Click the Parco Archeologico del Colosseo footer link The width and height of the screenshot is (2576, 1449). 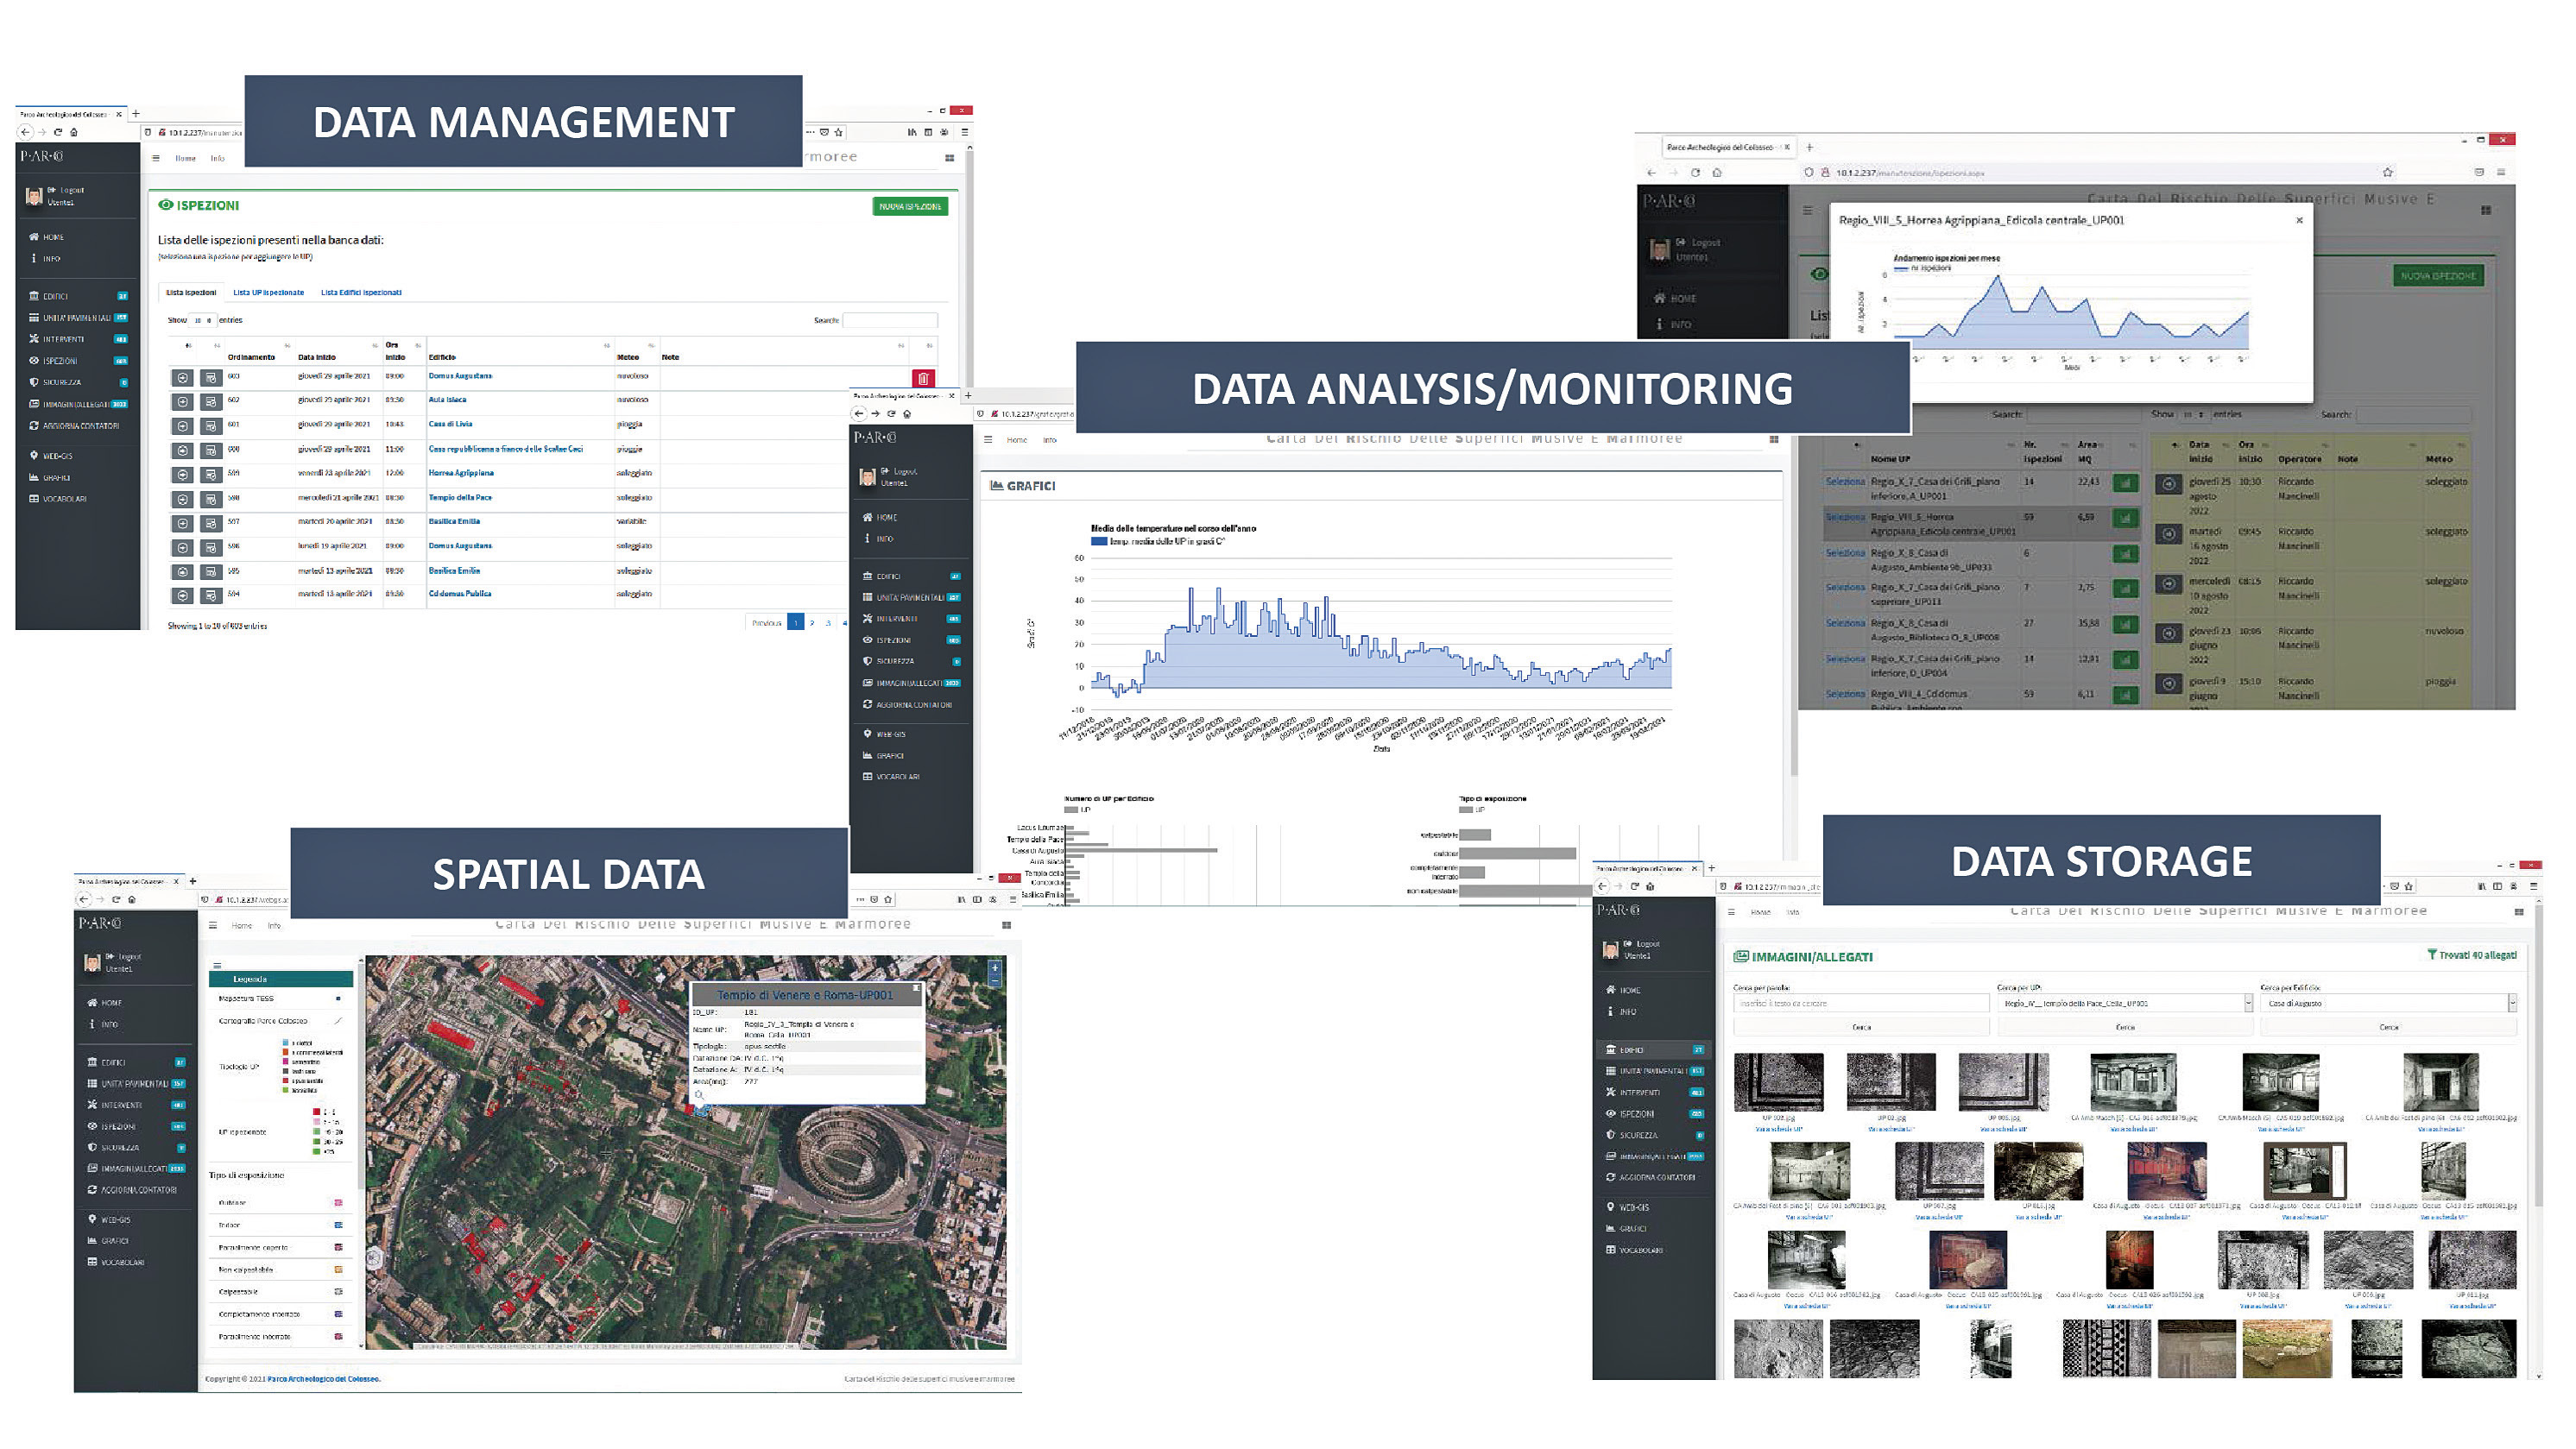323,1379
